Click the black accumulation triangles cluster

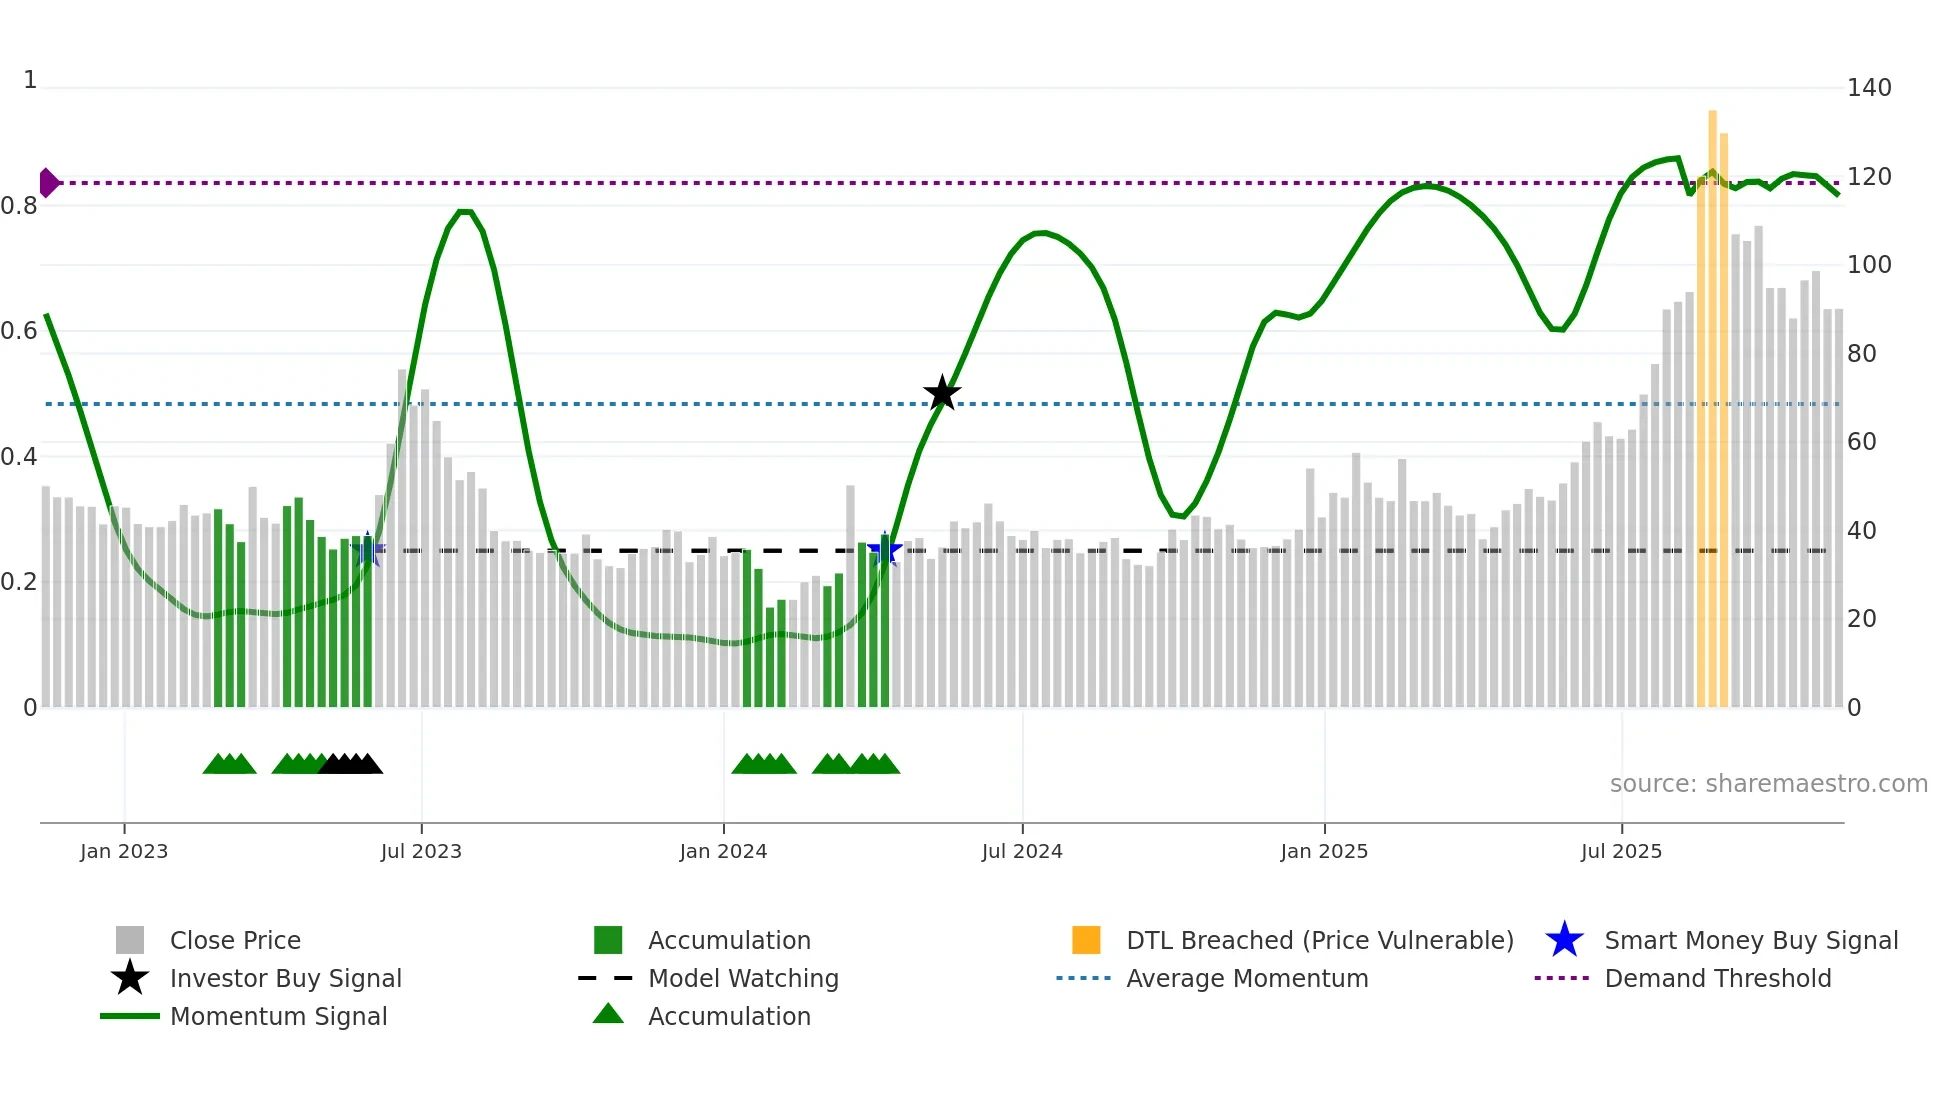tap(350, 764)
